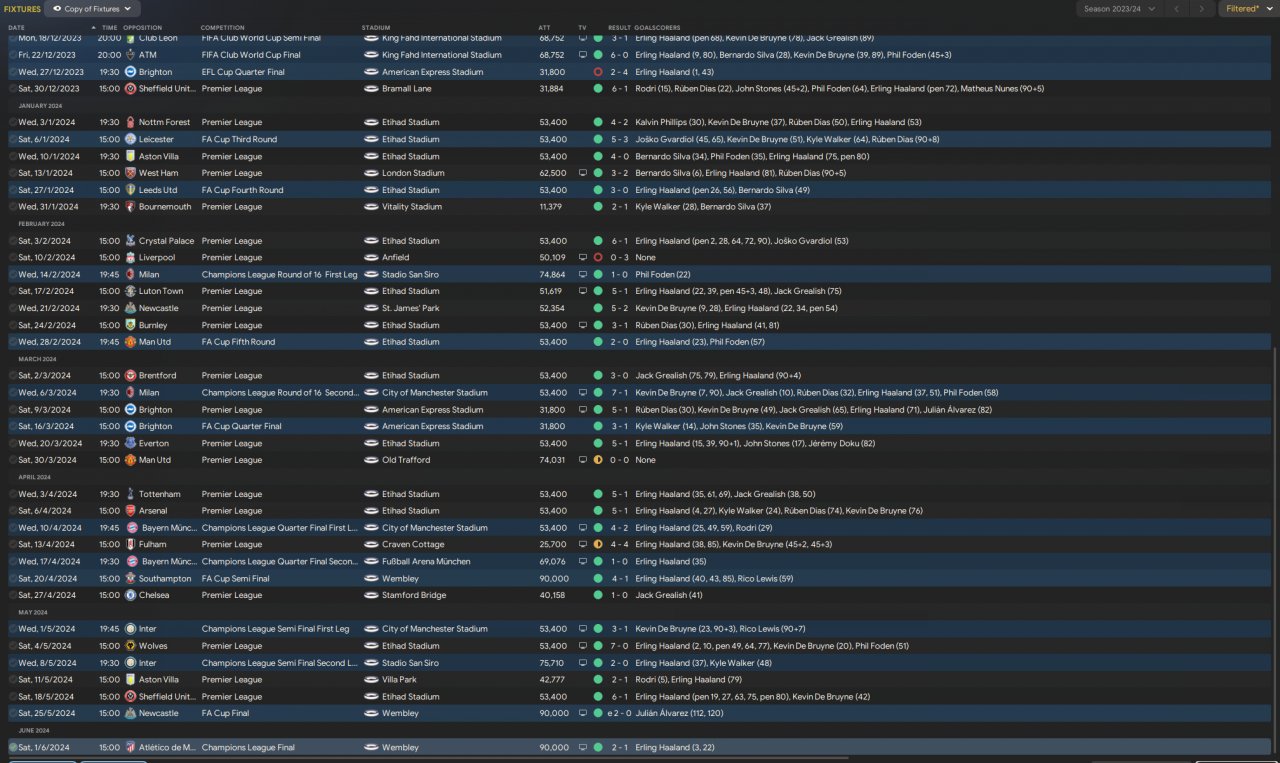
Task: Go to the previous season with left arrow
Action: coord(1177,9)
